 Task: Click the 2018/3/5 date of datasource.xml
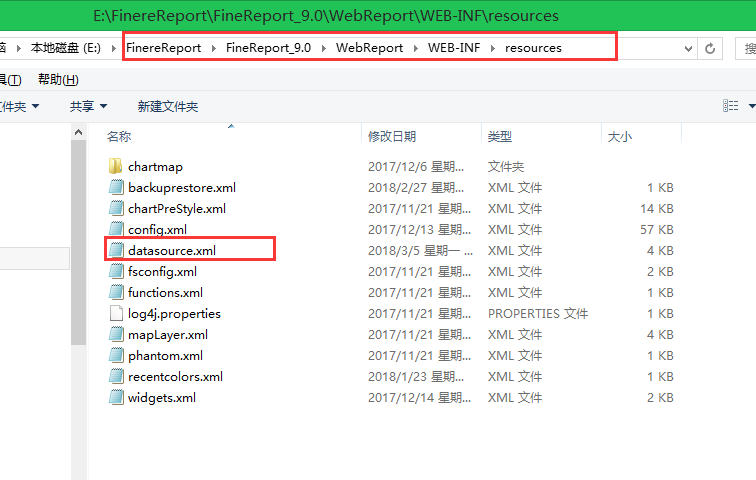(420, 251)
